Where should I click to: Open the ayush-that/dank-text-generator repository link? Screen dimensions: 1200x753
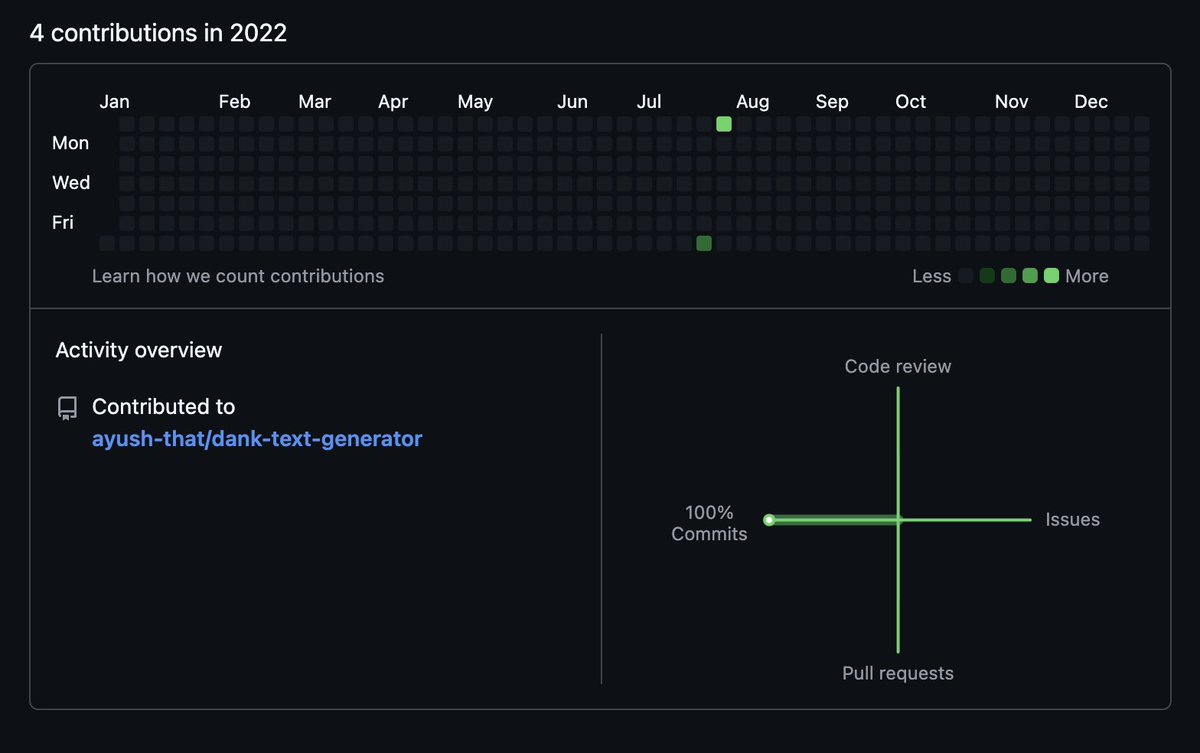click(x=257, y=439)
